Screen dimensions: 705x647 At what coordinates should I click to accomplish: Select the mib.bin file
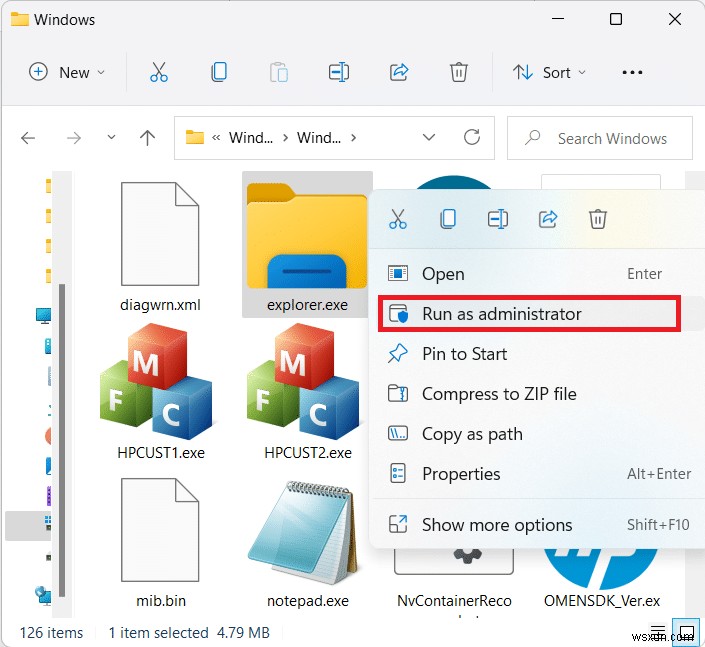pyautogui.click(x=161, y=544)
